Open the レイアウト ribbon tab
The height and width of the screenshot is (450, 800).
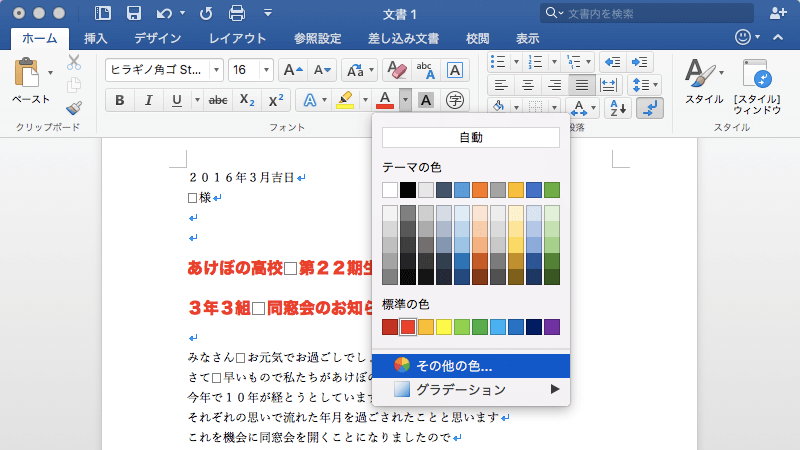pos(237,39)
